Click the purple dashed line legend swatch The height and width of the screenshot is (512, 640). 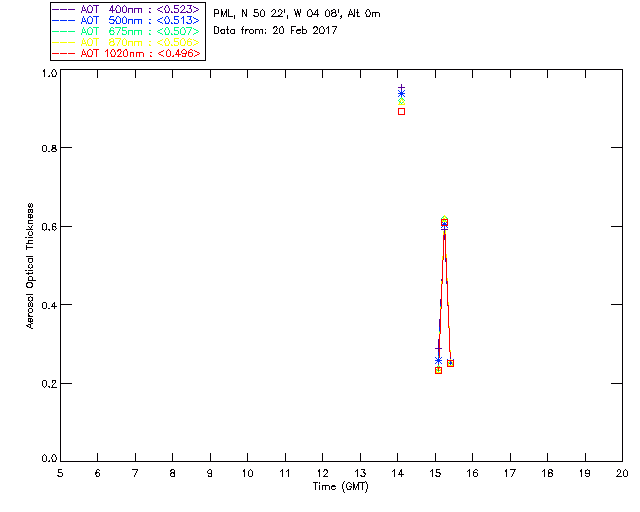[64, 9]
